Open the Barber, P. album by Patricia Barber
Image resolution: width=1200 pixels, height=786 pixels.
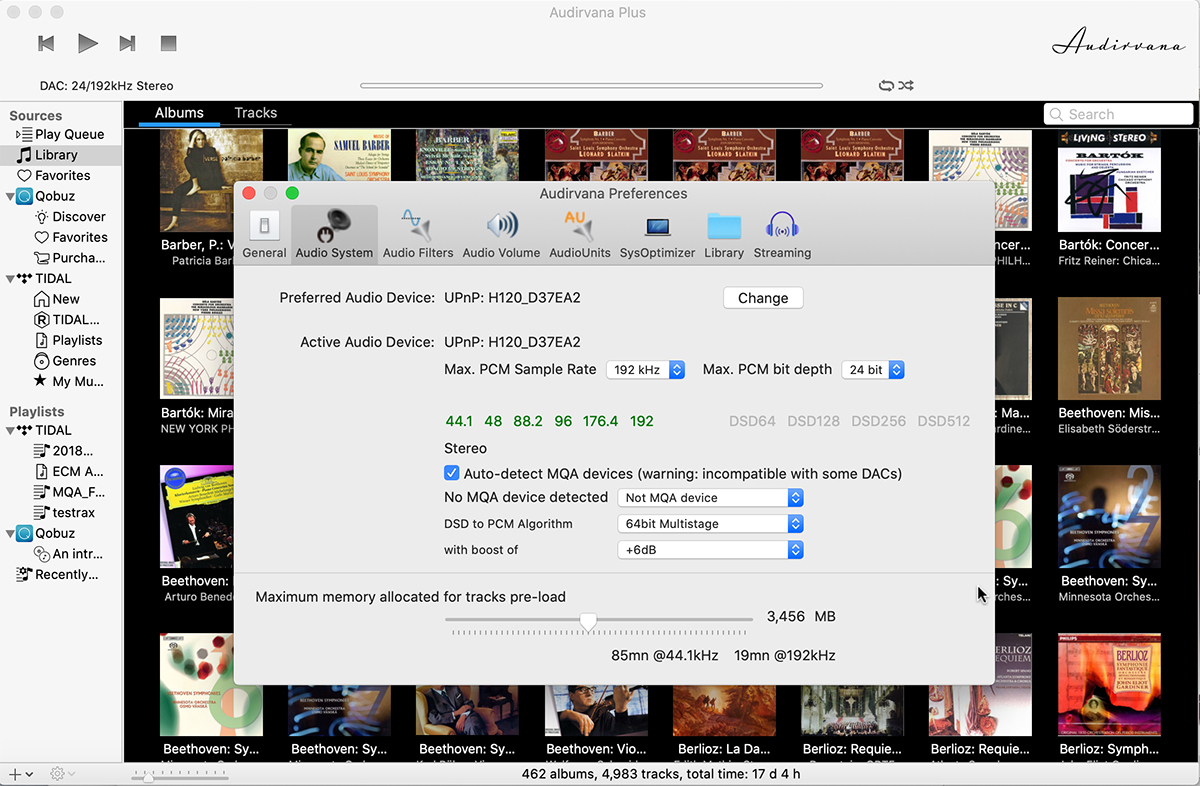click(x=211, y=181)
